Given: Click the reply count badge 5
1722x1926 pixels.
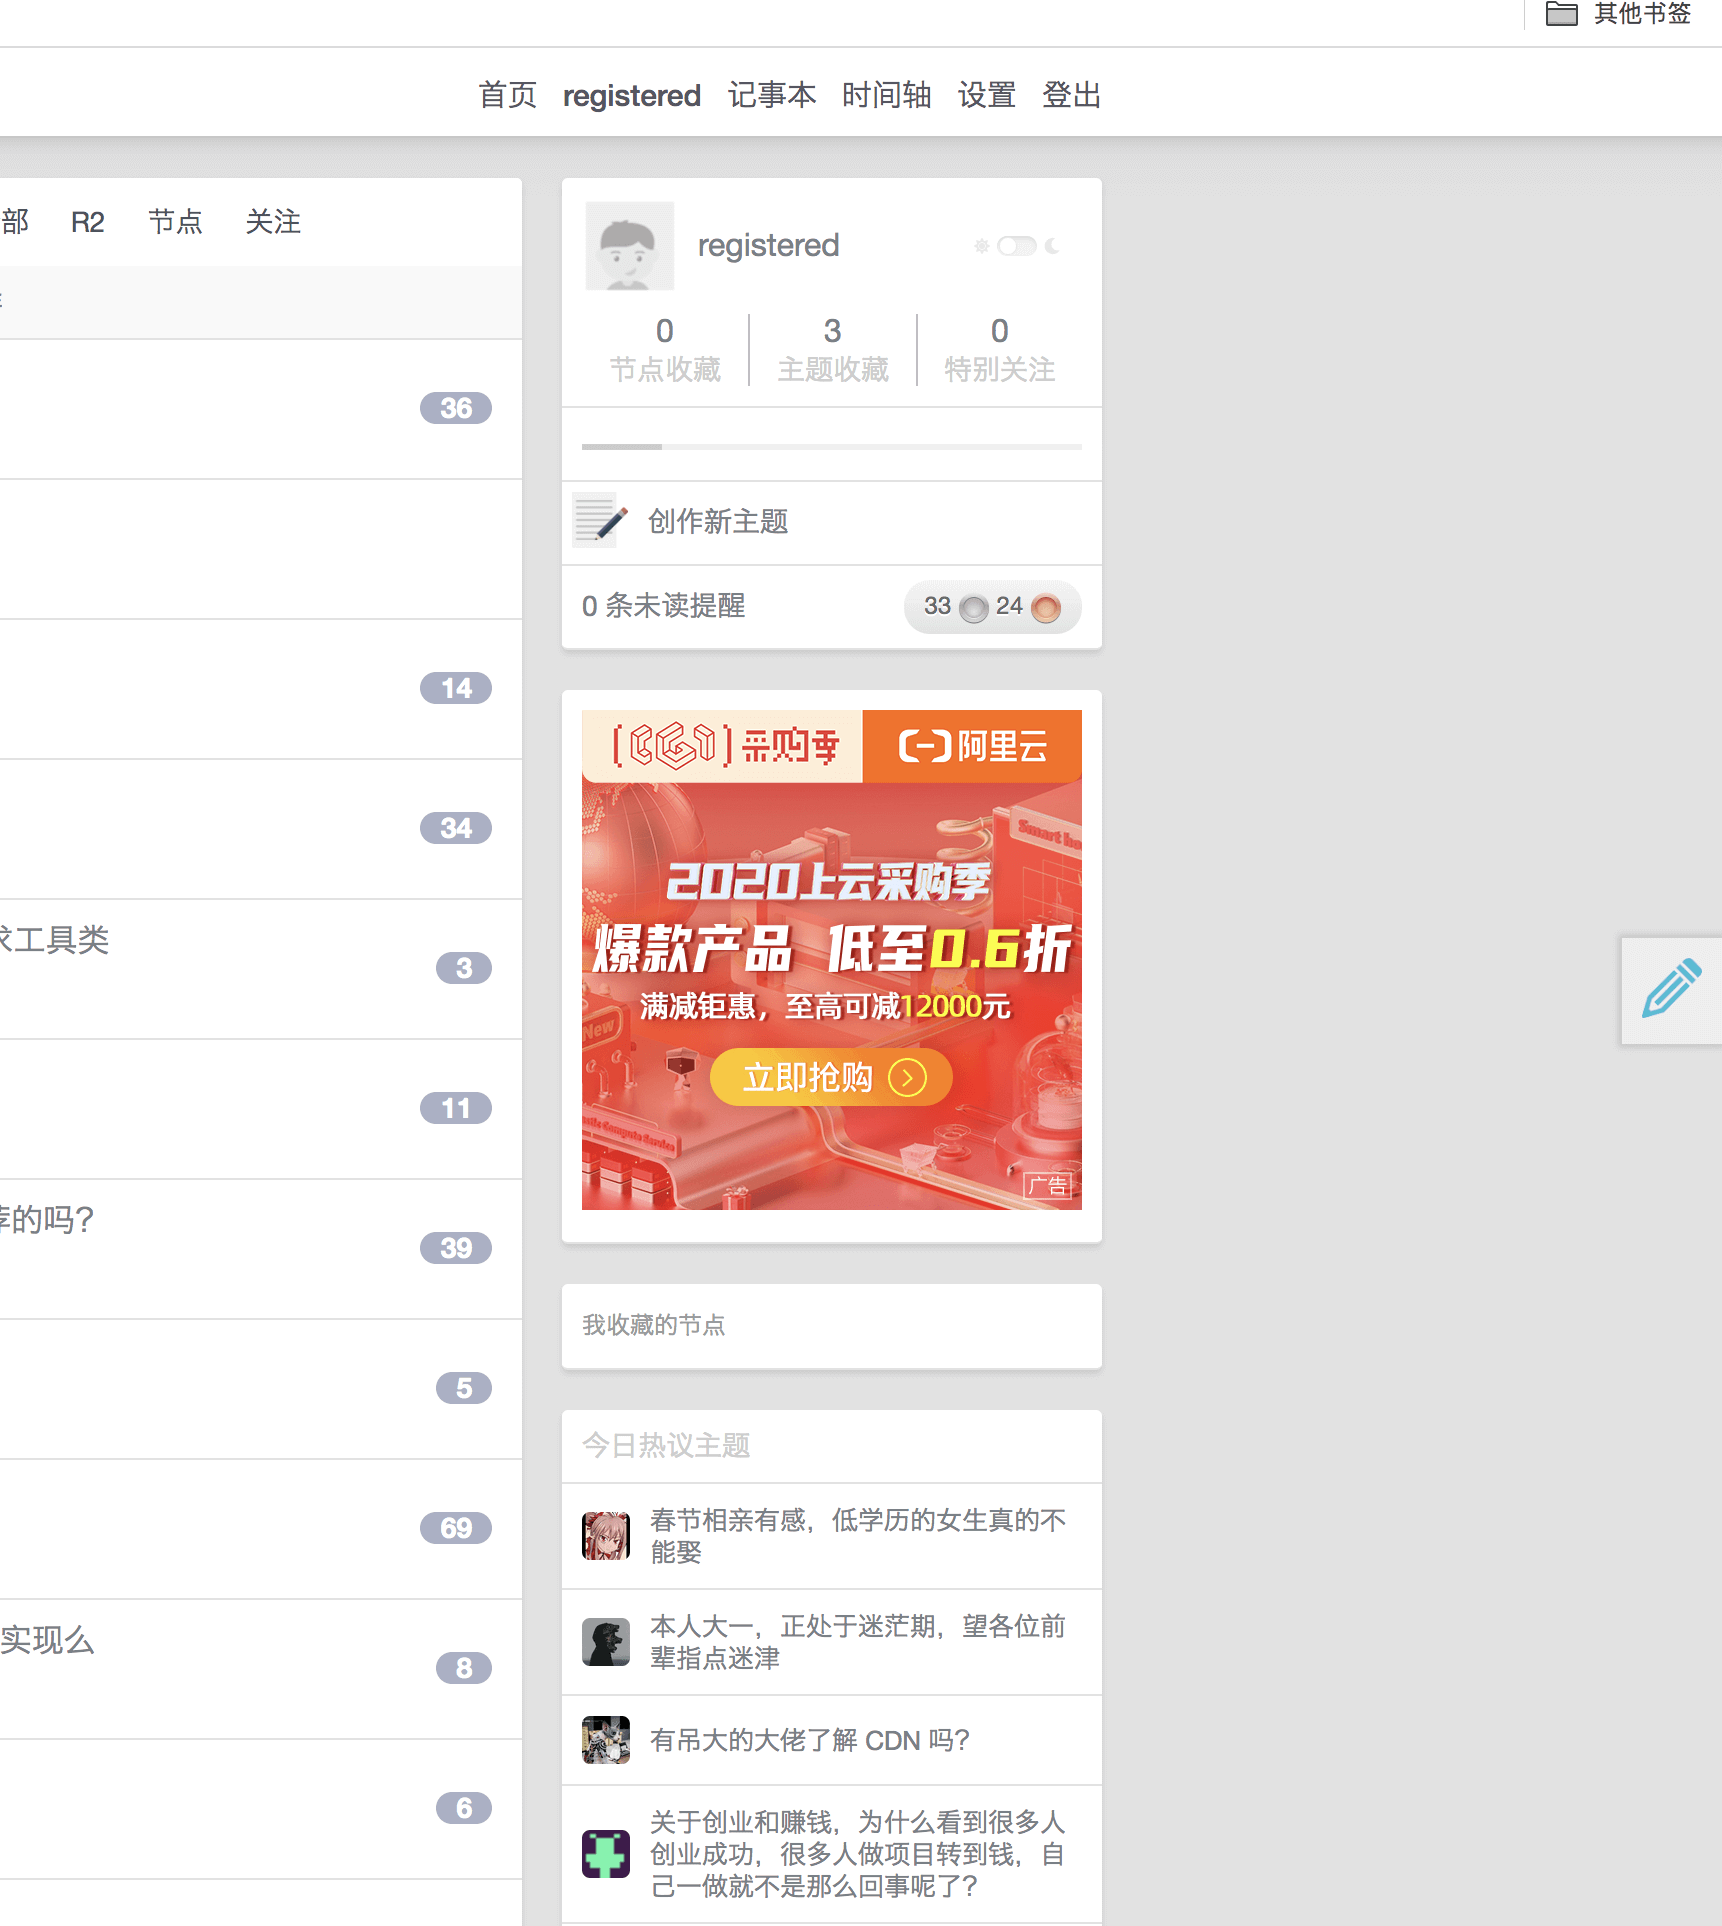Looking at the screenshot, I should click(x=464, y=1388).
